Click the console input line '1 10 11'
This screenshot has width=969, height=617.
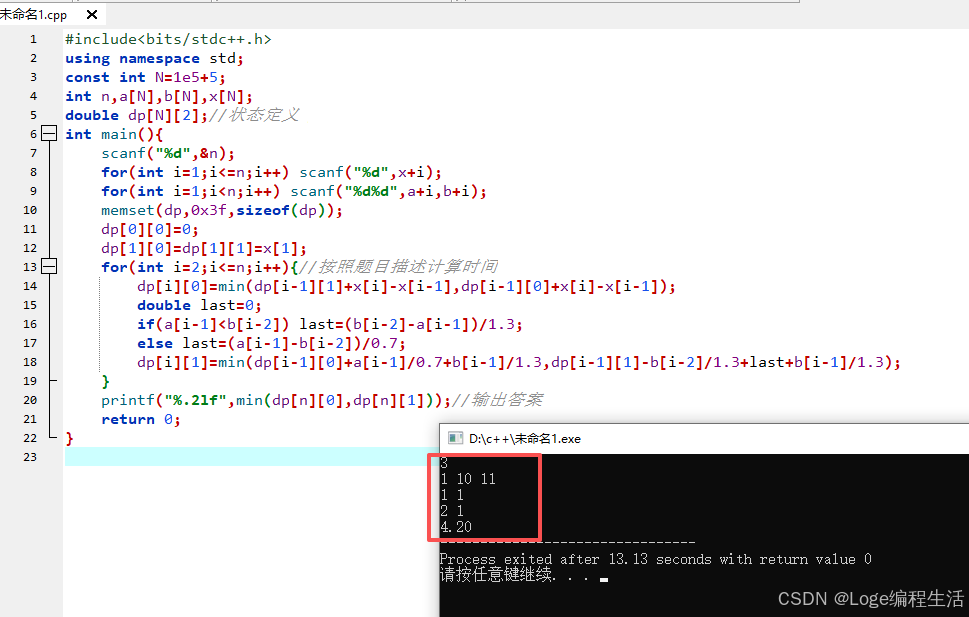468,479
